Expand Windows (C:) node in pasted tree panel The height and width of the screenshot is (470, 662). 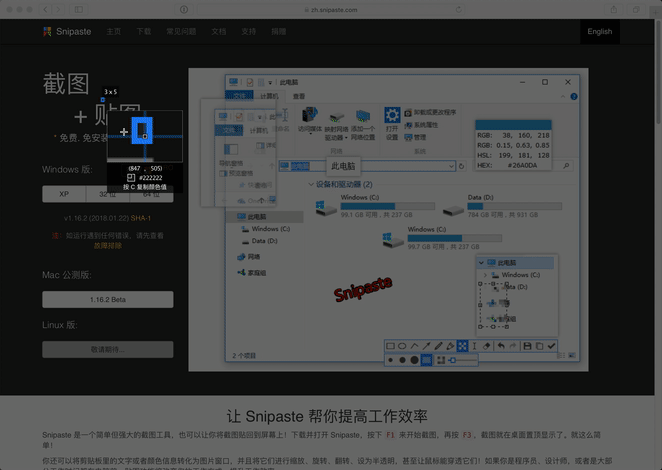[485, 275]
